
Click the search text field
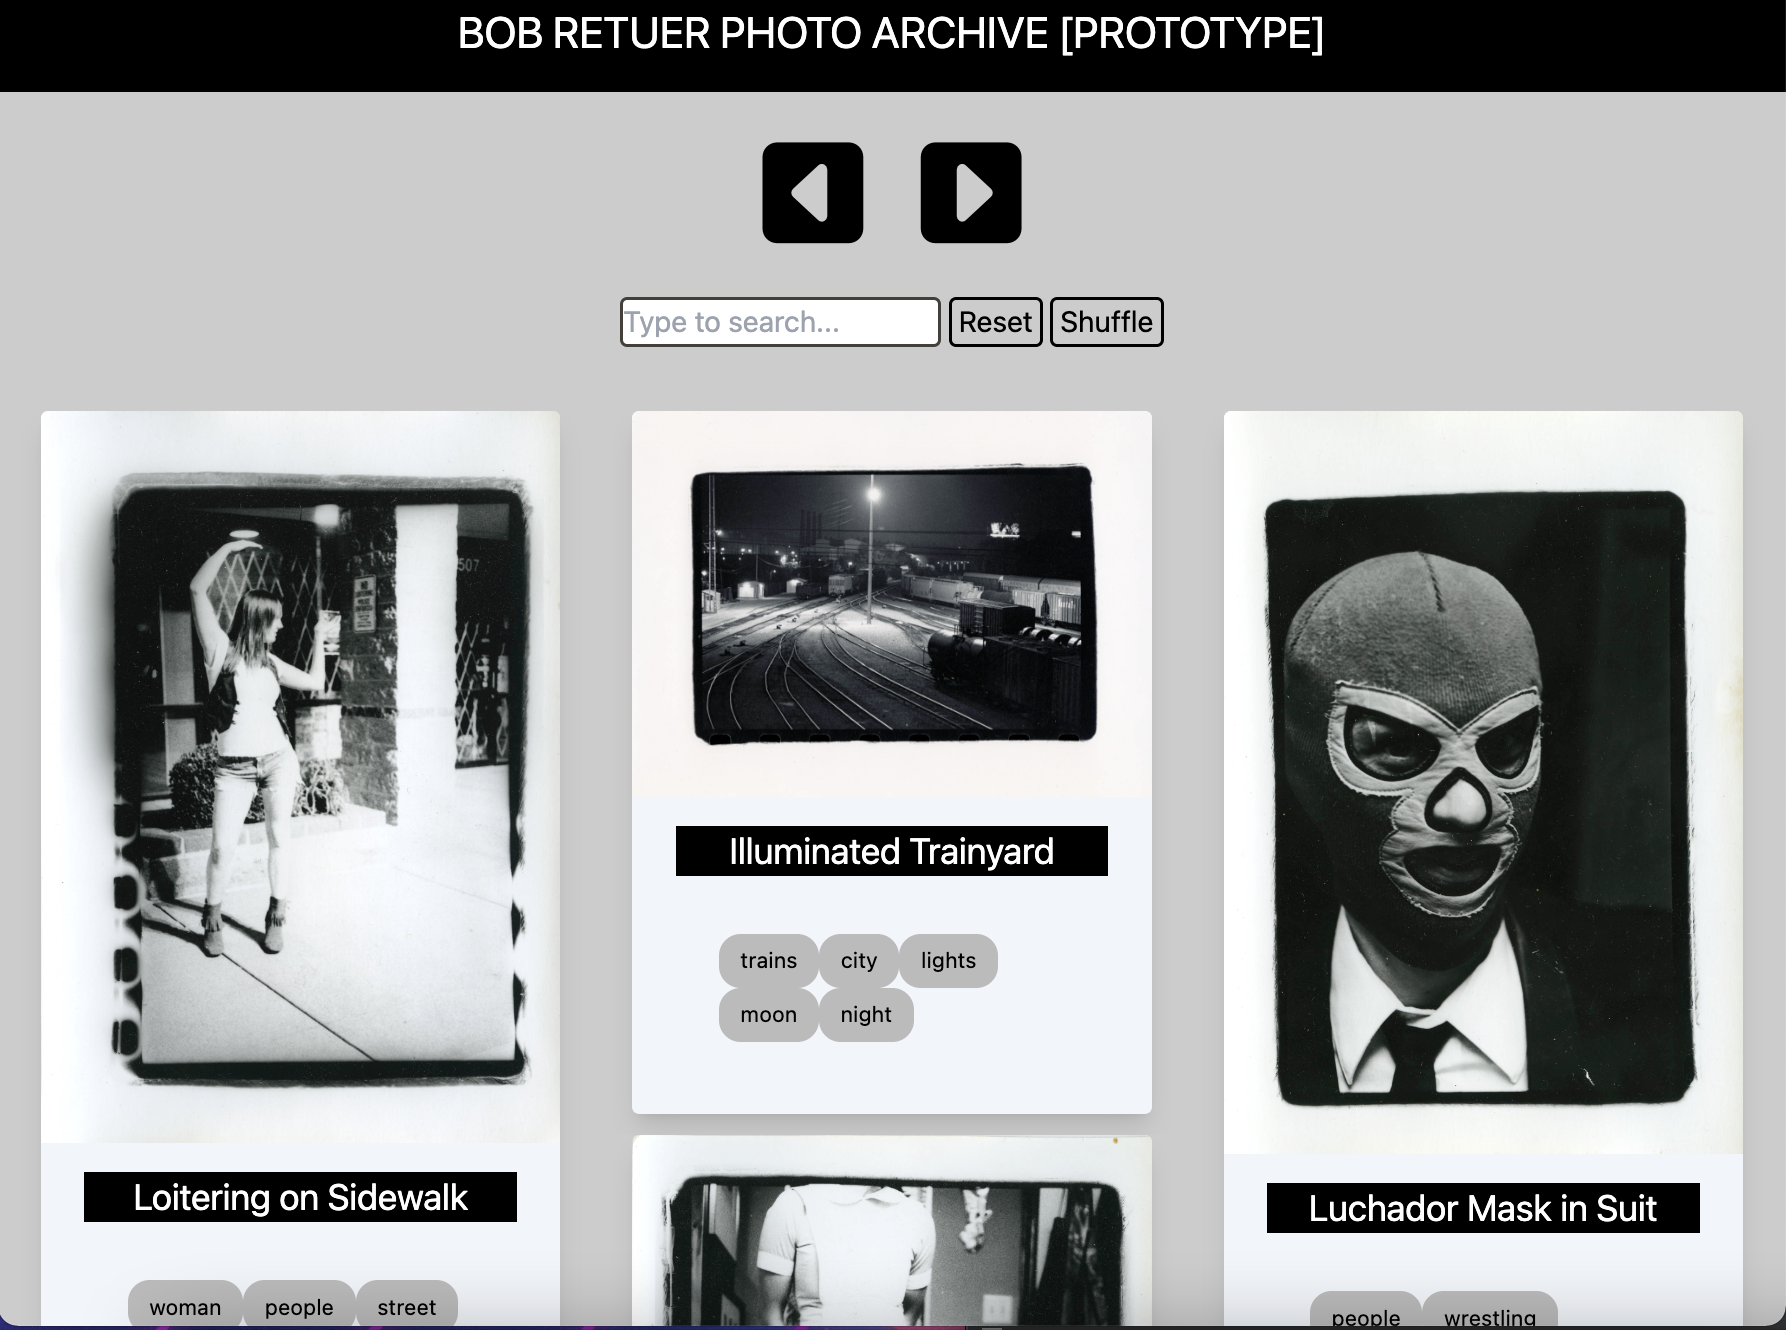(779, 321)
